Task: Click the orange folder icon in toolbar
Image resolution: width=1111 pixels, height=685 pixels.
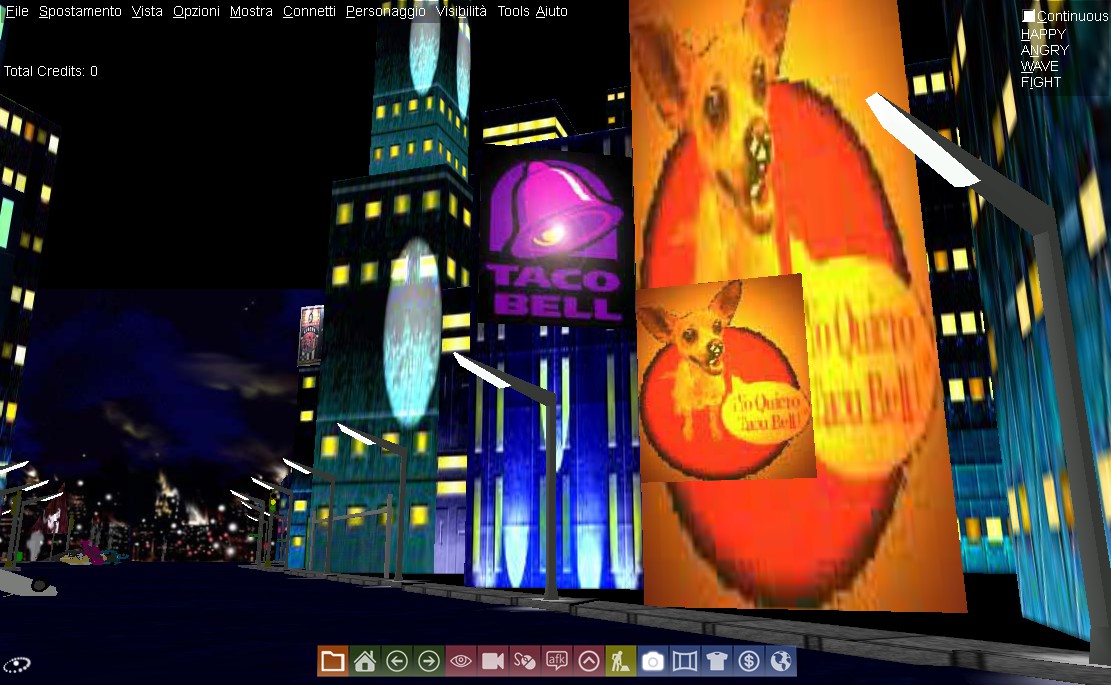Action: 333,661
